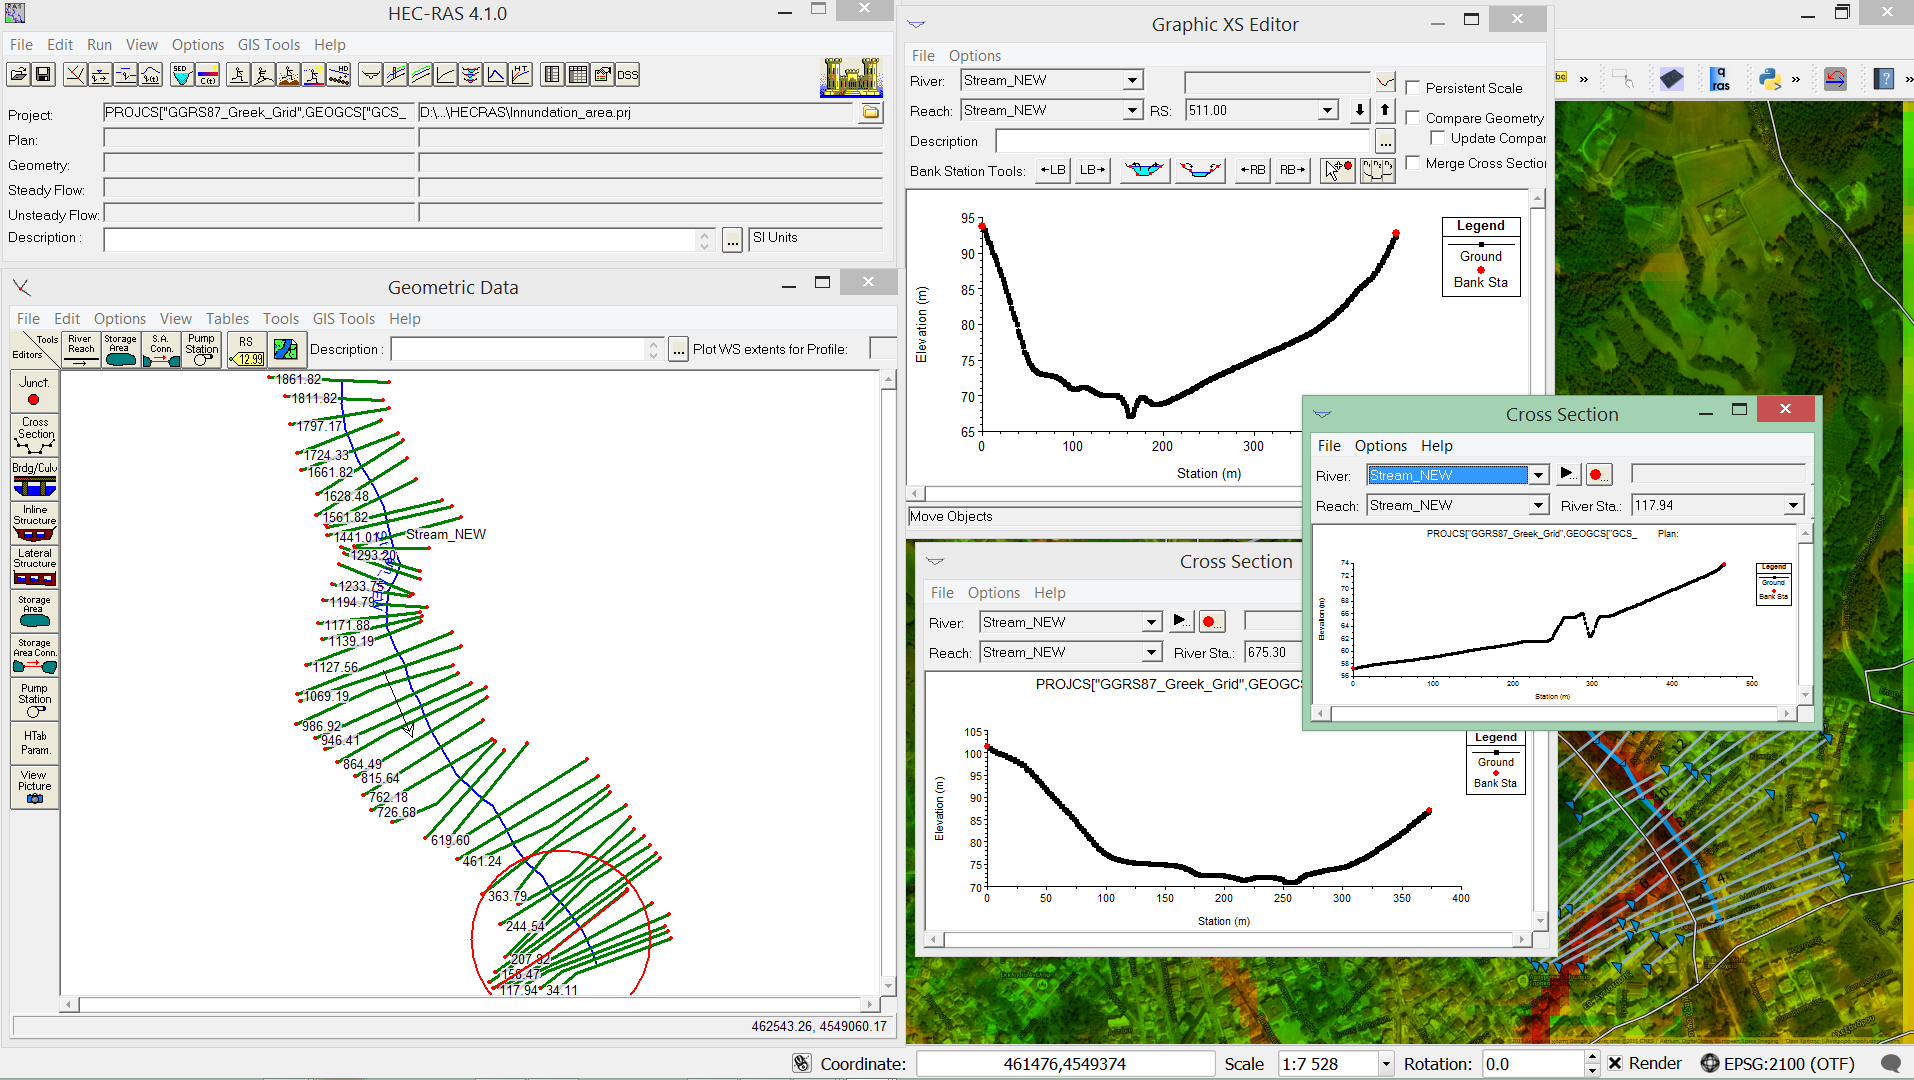Enable Persistent Scale checkbox
This screenshot has height=1080, width=1914.
pyautogui.click(x=1412, y=88)
